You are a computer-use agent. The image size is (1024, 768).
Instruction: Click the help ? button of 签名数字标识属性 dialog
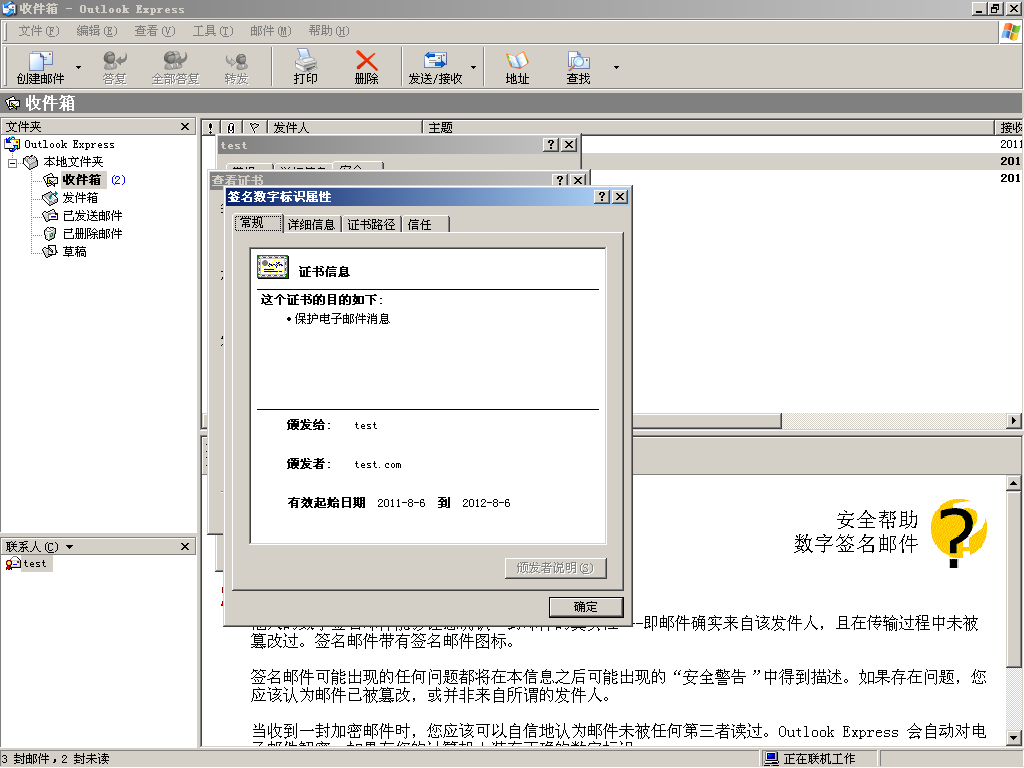coord(602,197)
